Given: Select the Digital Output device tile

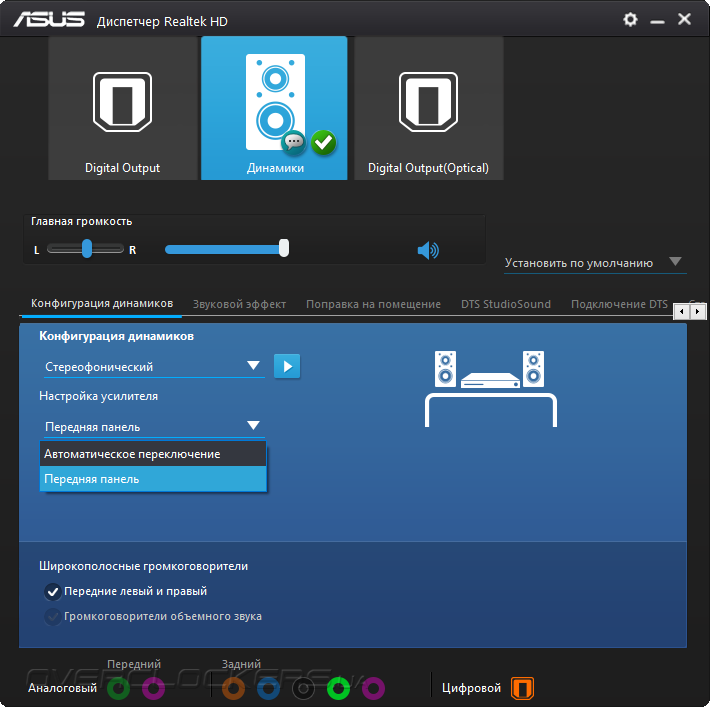Looking at the screenshot, I should 122,108.
